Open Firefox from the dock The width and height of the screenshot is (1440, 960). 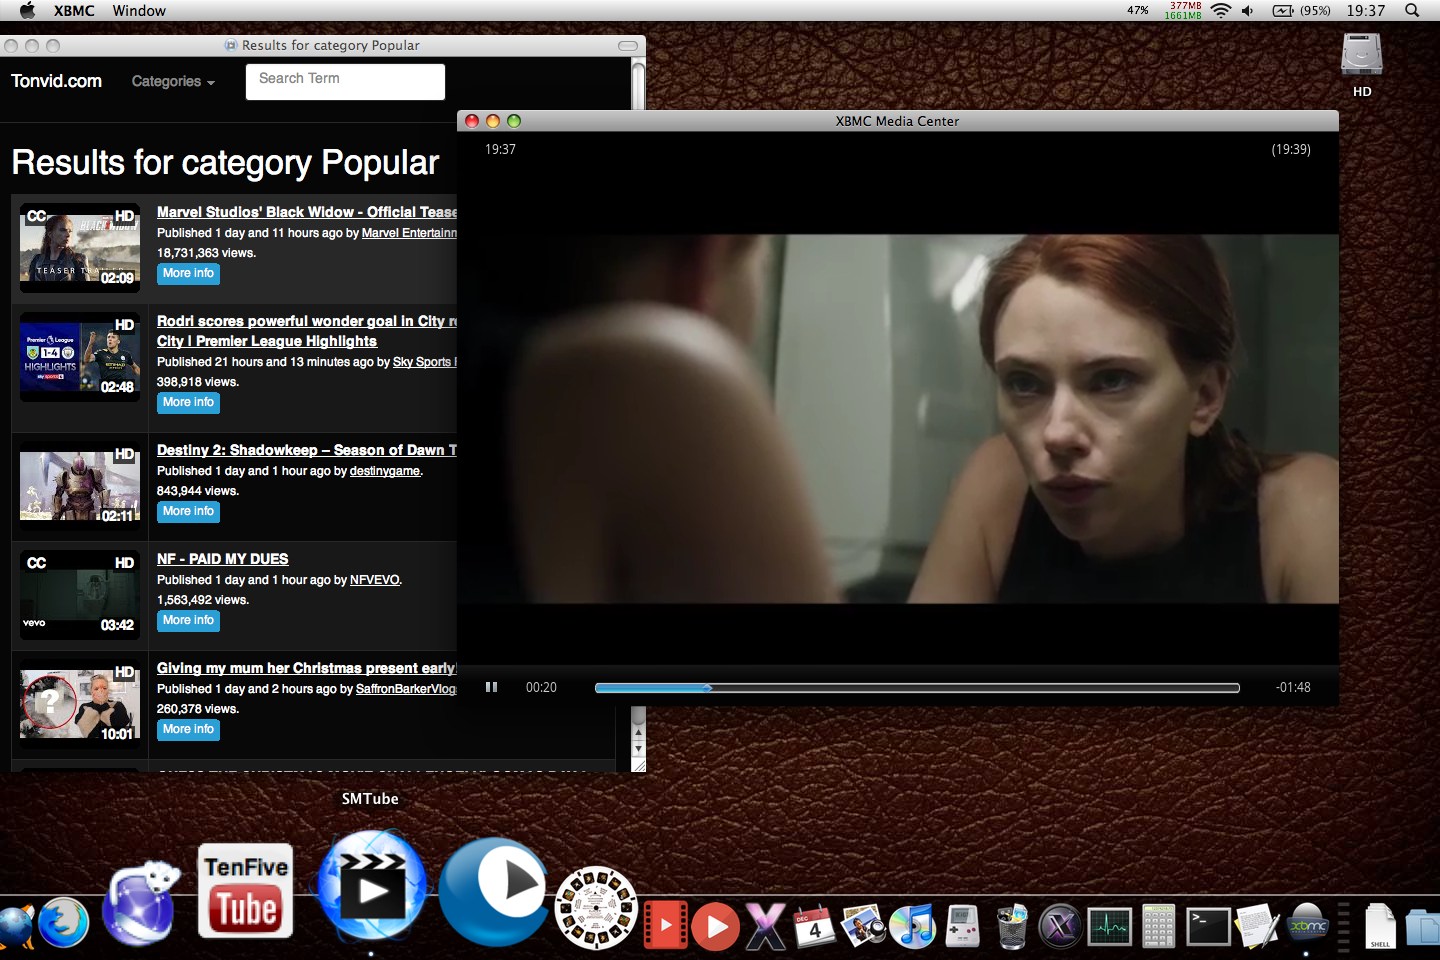click(64, 923)
